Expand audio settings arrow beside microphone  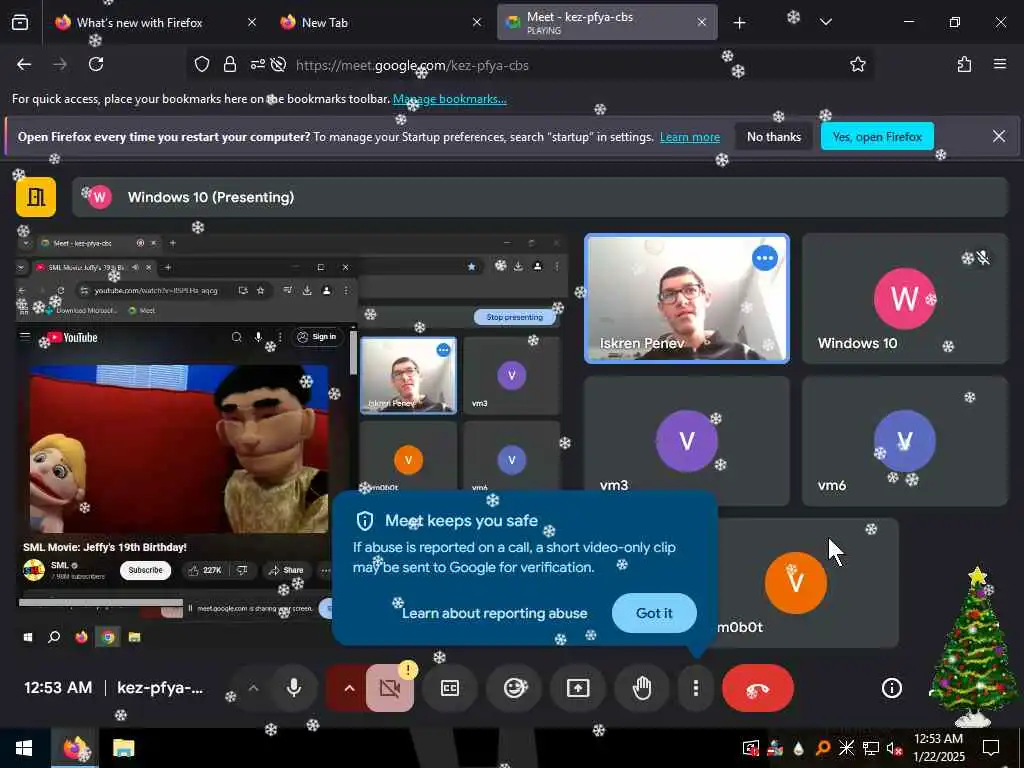[x=253, y=688]
